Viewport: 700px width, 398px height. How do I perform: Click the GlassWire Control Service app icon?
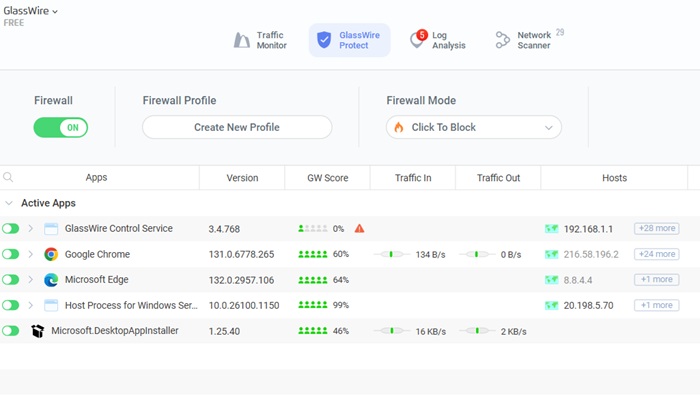tap(51, 229)
